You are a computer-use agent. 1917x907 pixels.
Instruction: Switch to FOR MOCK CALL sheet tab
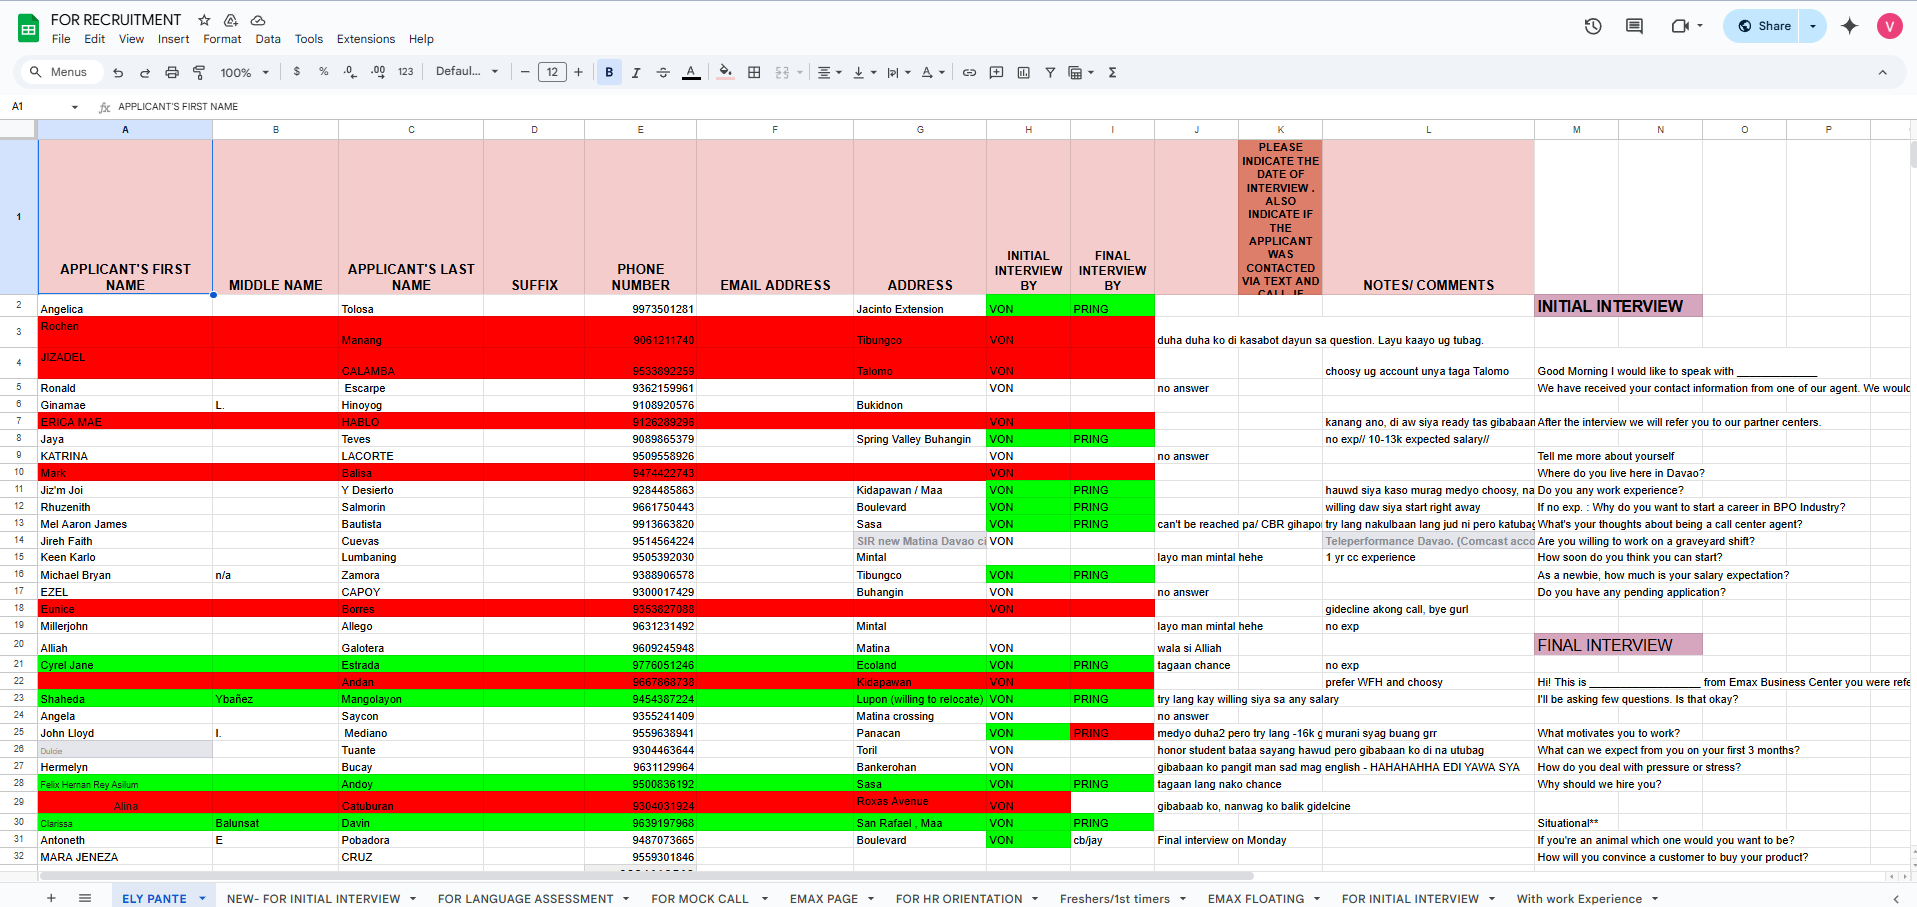click(699, 898)
